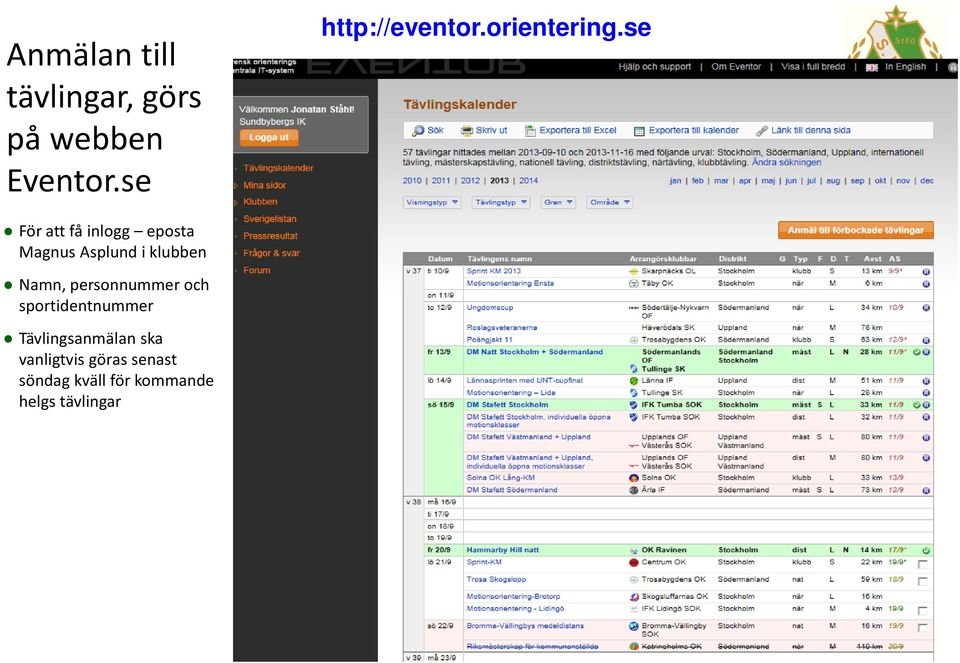Click the blue round icon ending the Sprint KM 2013 row
Viewport: 960px width, 663px height.
[x=926, y=271]
